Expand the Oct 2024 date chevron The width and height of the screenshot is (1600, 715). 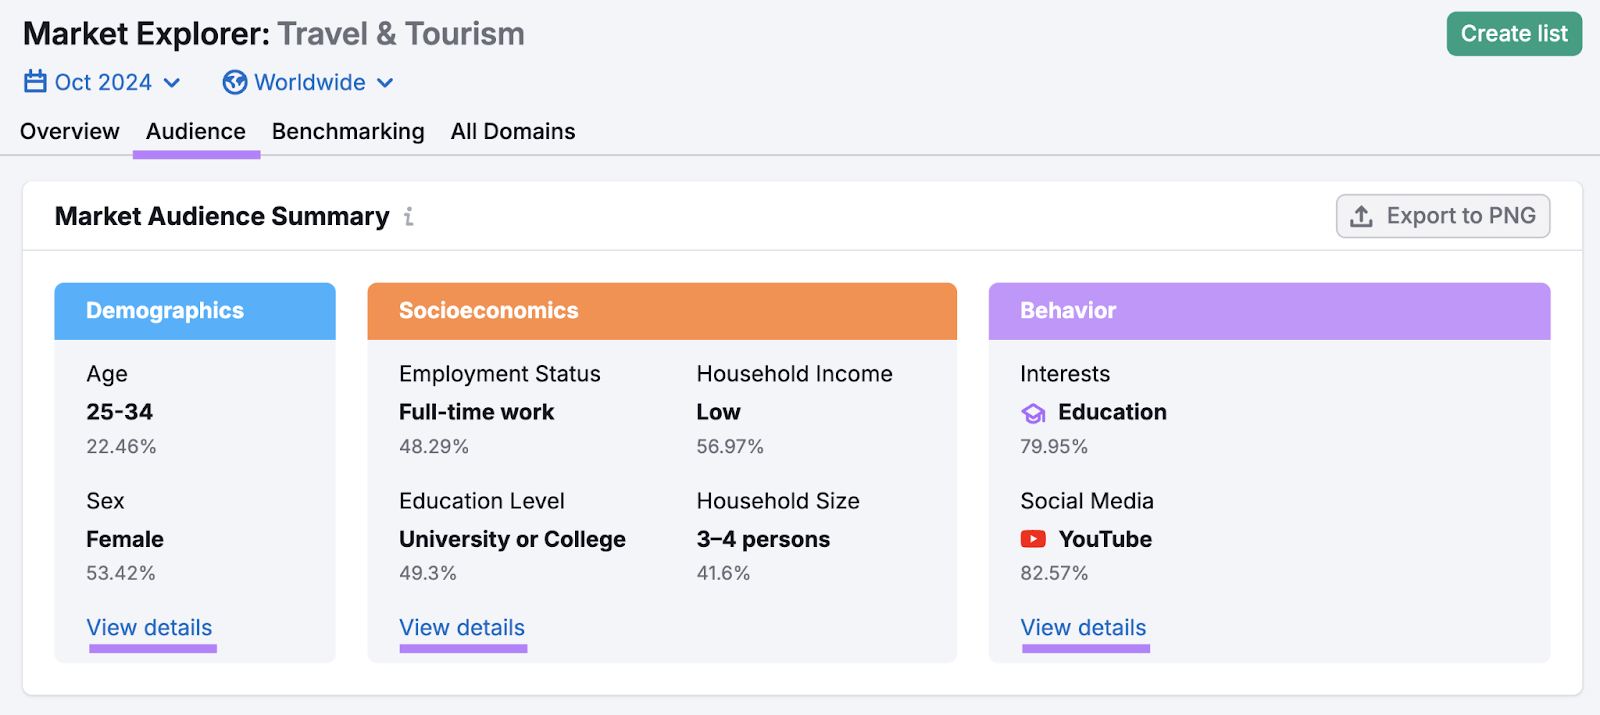tap(172, 83)
